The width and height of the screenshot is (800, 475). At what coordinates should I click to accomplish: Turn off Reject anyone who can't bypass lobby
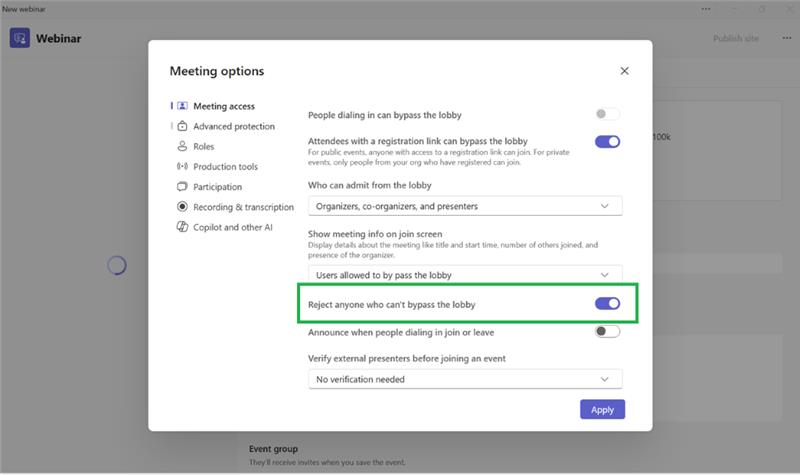(607, 304)
